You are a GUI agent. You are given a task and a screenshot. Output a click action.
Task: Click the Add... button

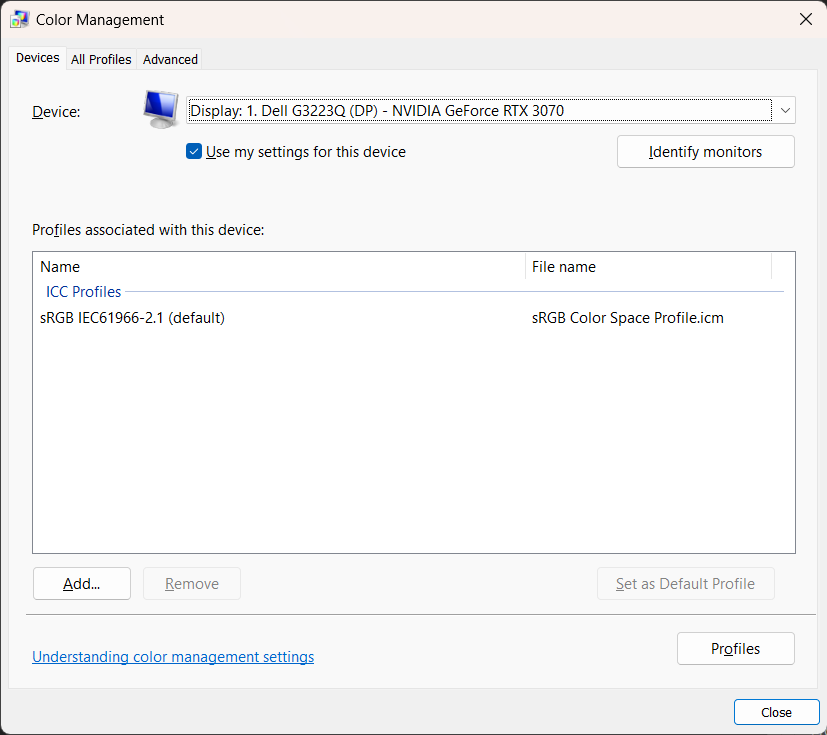(x=82, y=584)
